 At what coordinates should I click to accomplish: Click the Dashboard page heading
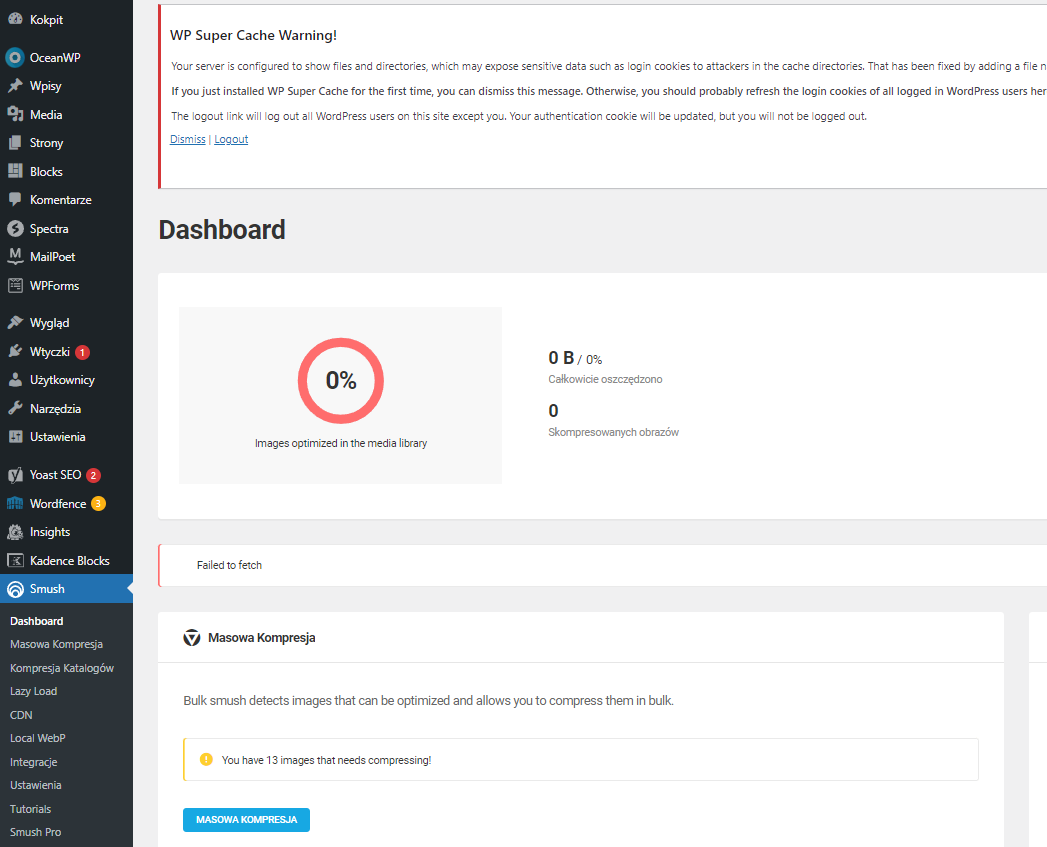[222, 230]
